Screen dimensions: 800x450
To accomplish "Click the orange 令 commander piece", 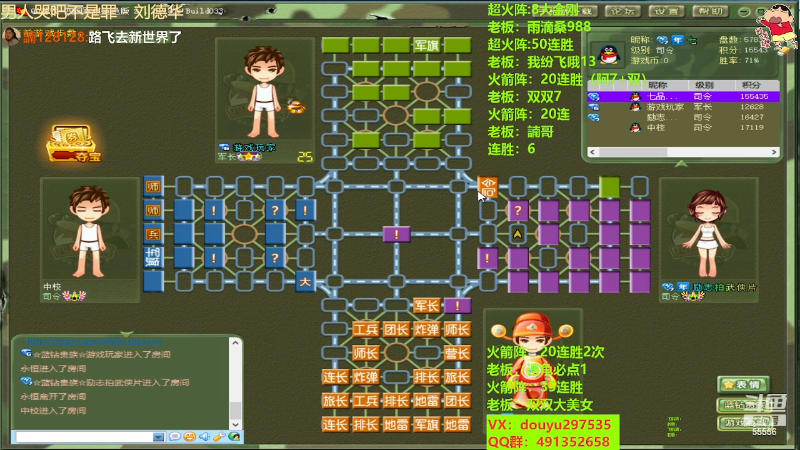I will click(488, 187).
